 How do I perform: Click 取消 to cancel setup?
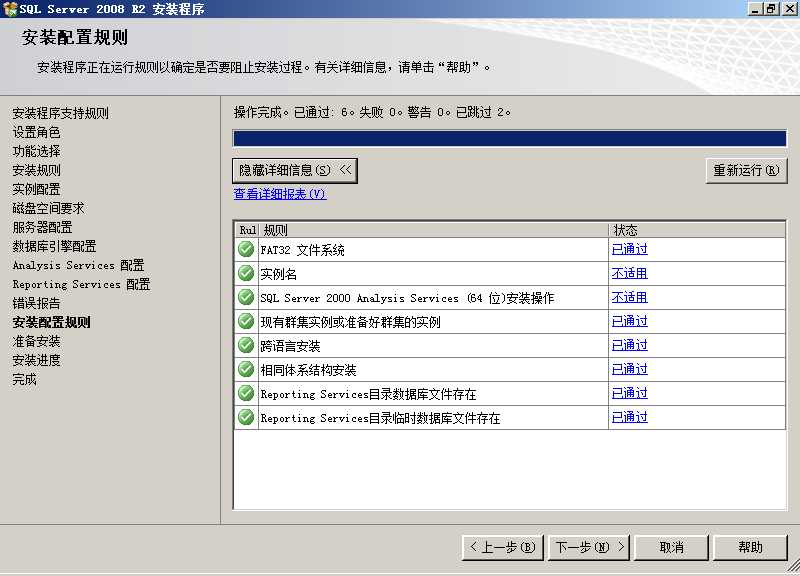(x=671, y=547)
